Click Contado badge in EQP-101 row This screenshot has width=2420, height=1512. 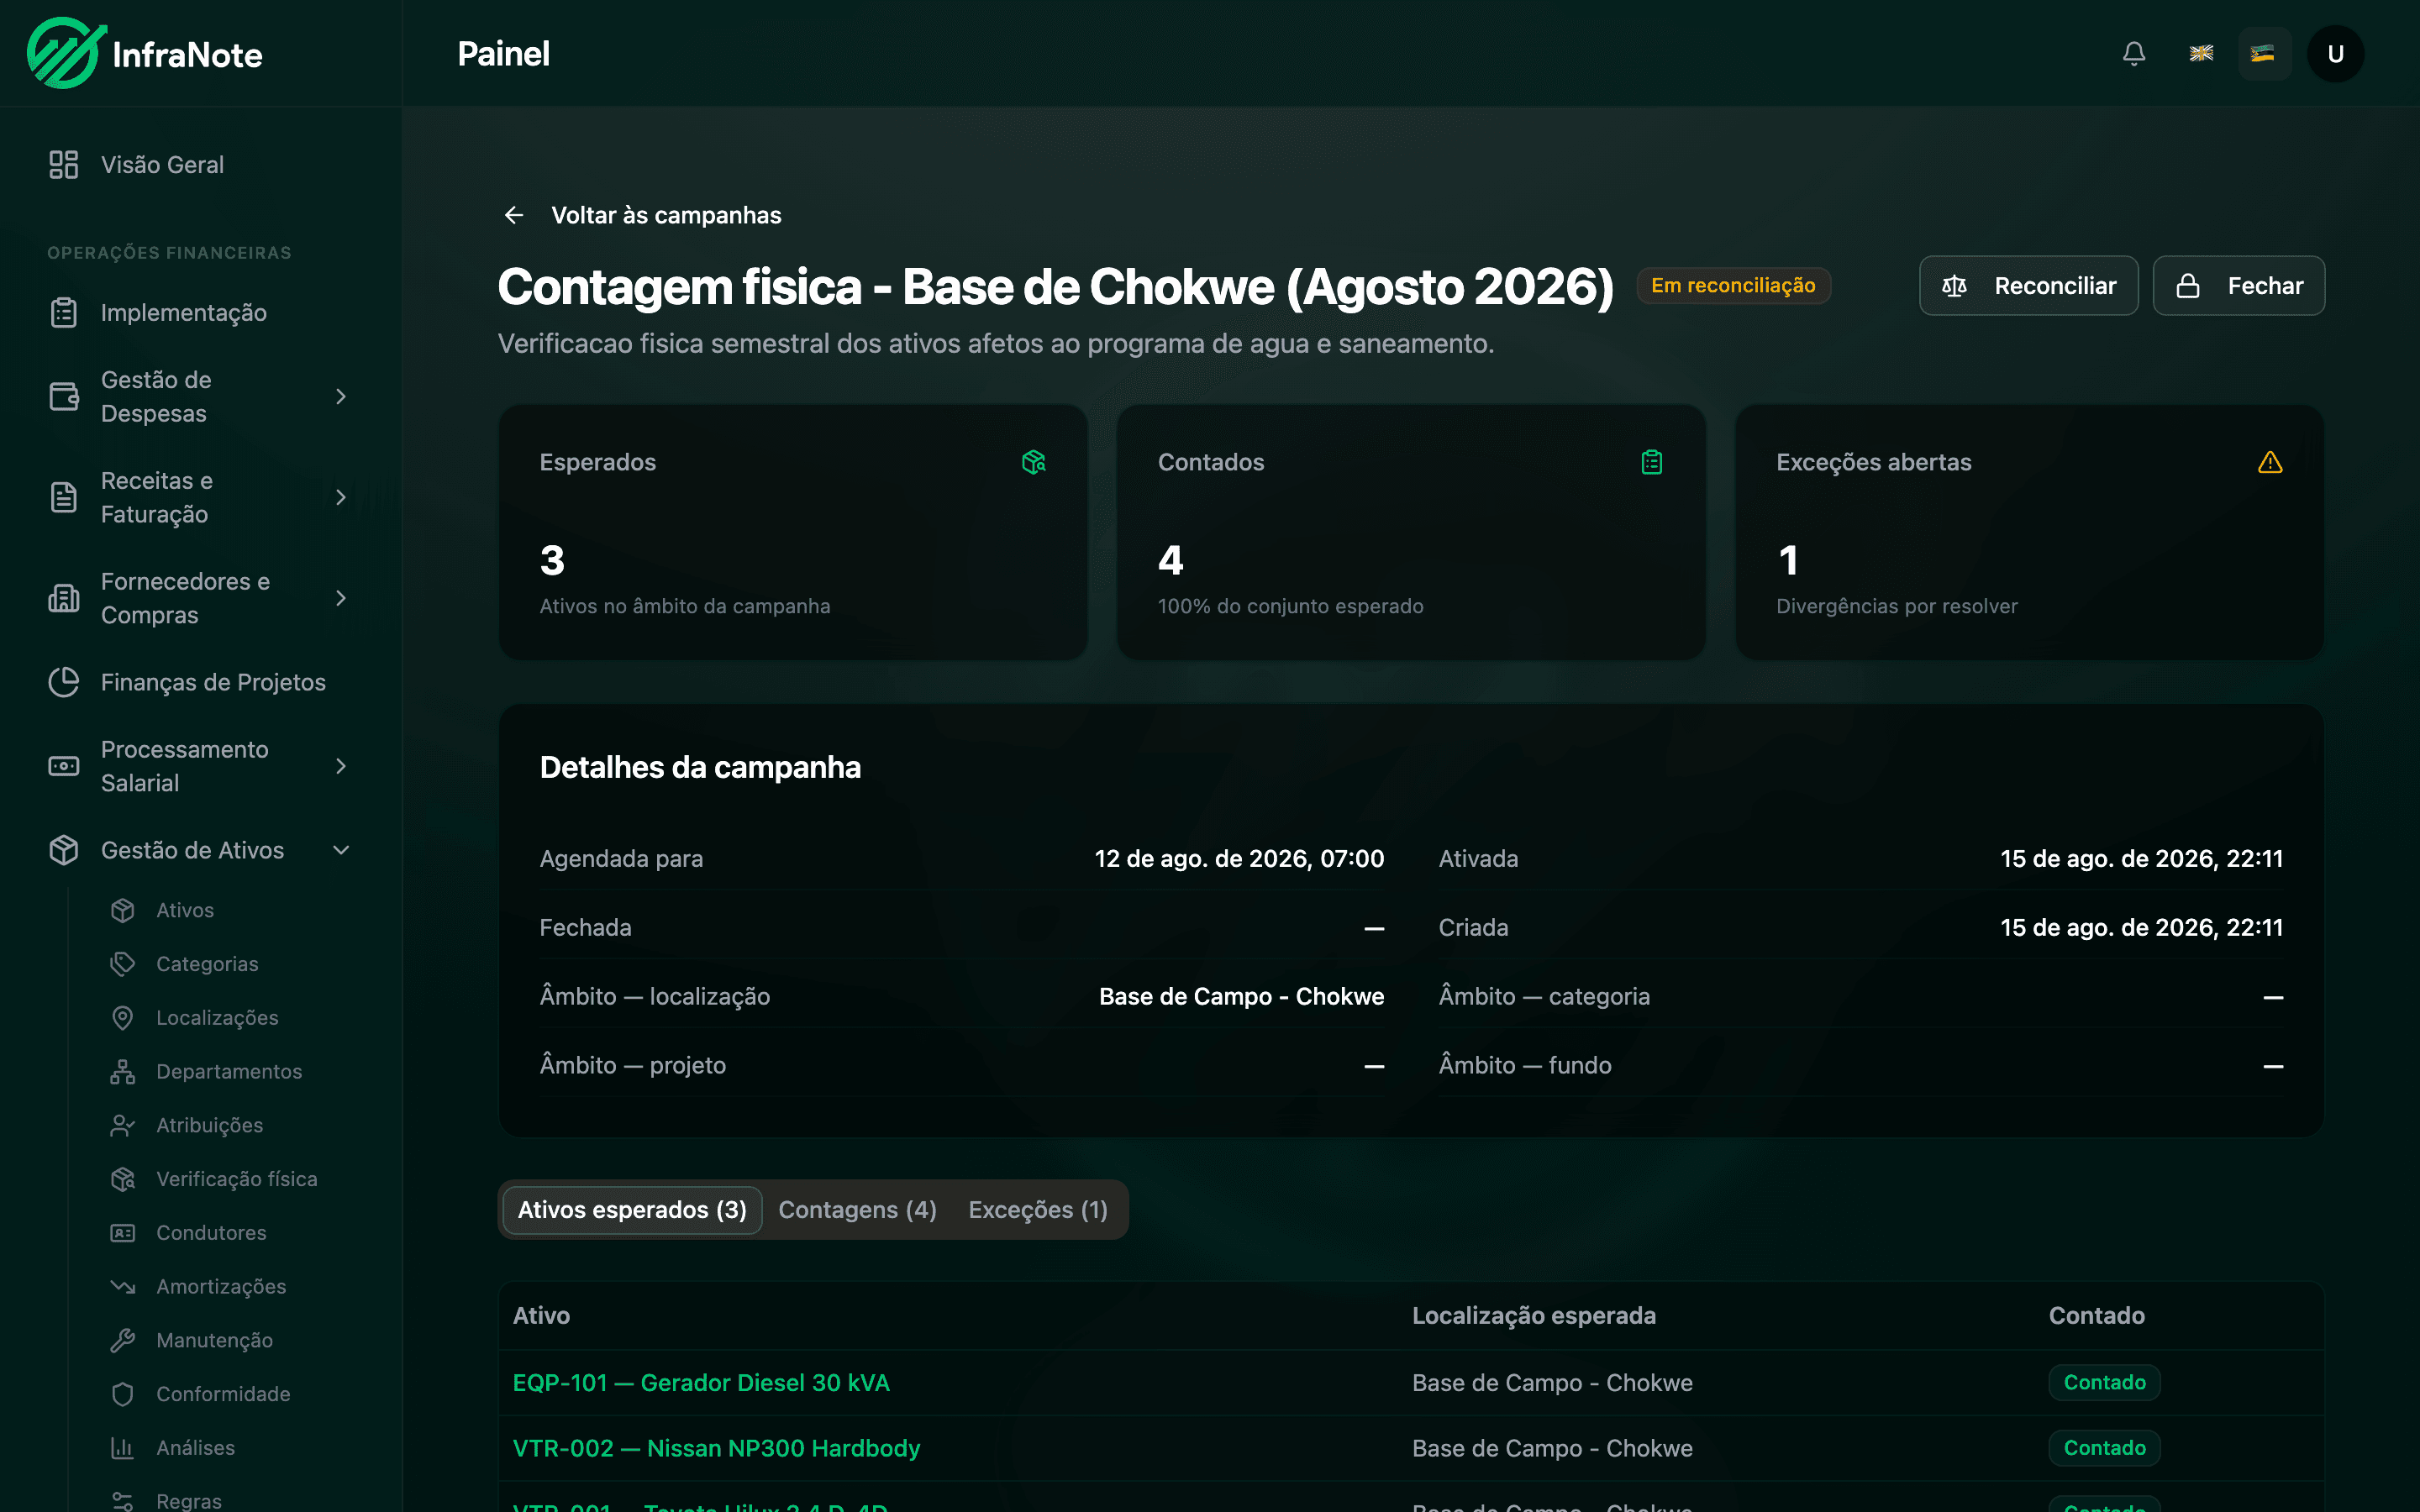click(x=2104, y=1382)
